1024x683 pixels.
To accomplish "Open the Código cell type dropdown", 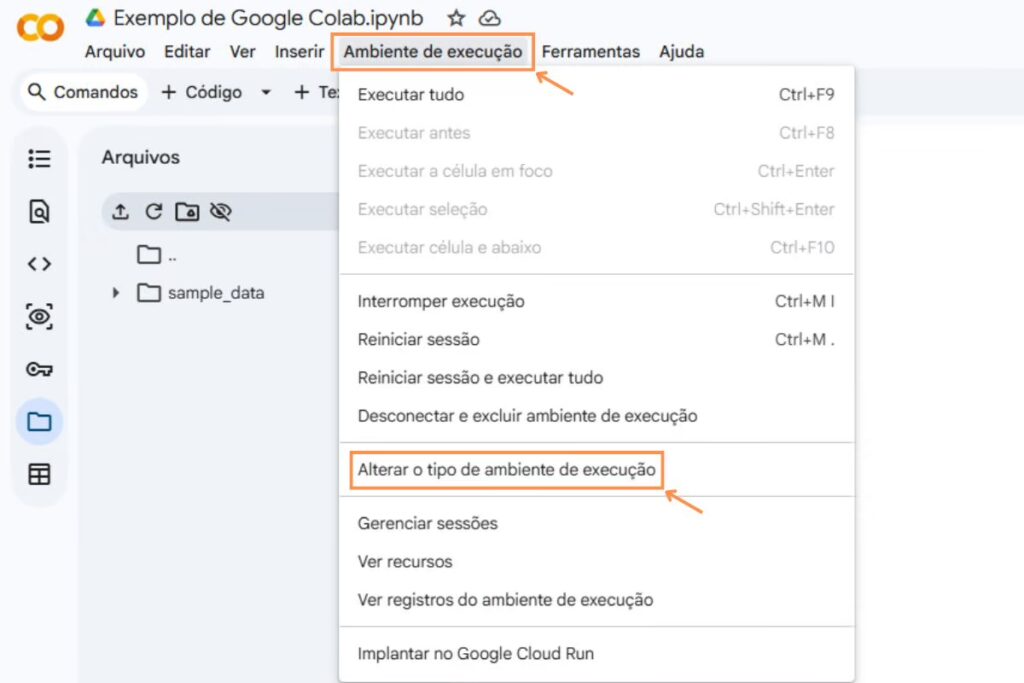I will tap(264, 92).
